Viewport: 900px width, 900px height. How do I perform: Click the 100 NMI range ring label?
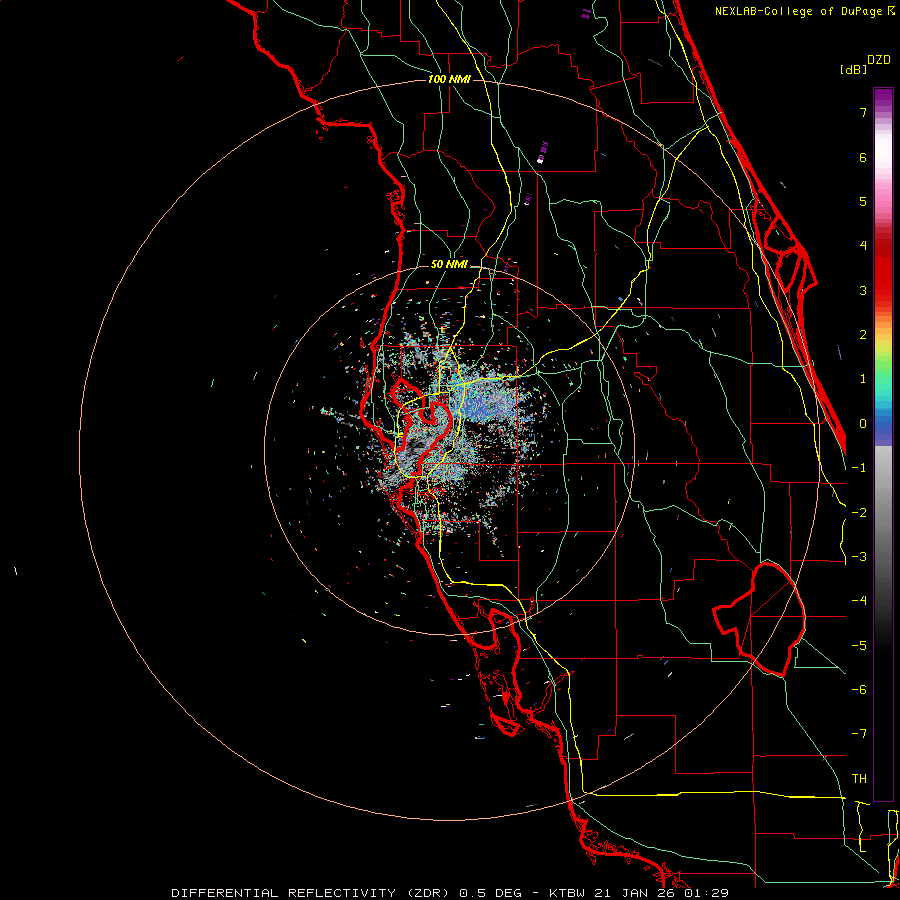(x=449, y=79)
